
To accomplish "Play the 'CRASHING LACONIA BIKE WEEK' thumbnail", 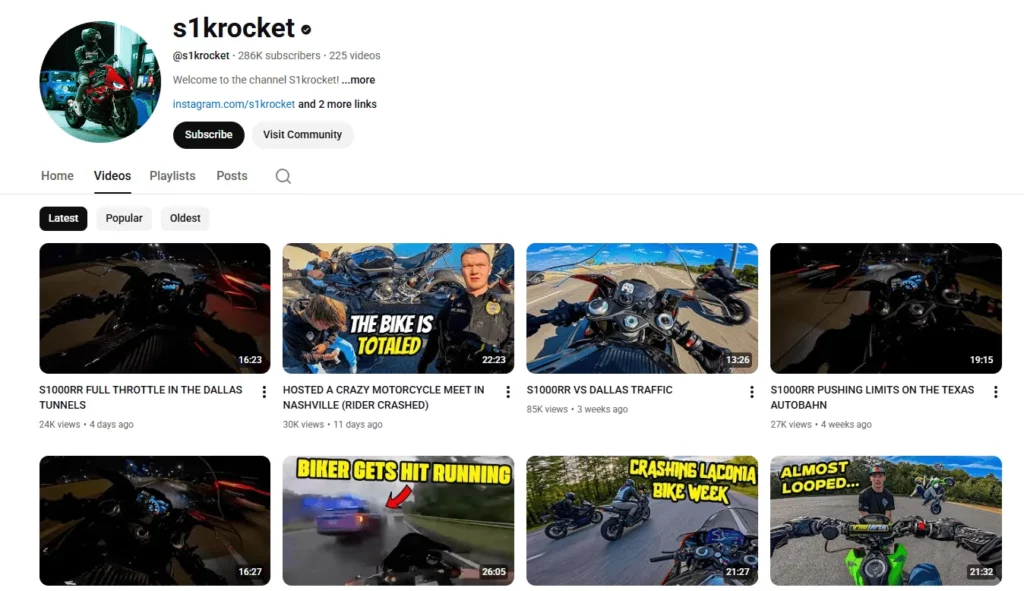I will [642, 520].
